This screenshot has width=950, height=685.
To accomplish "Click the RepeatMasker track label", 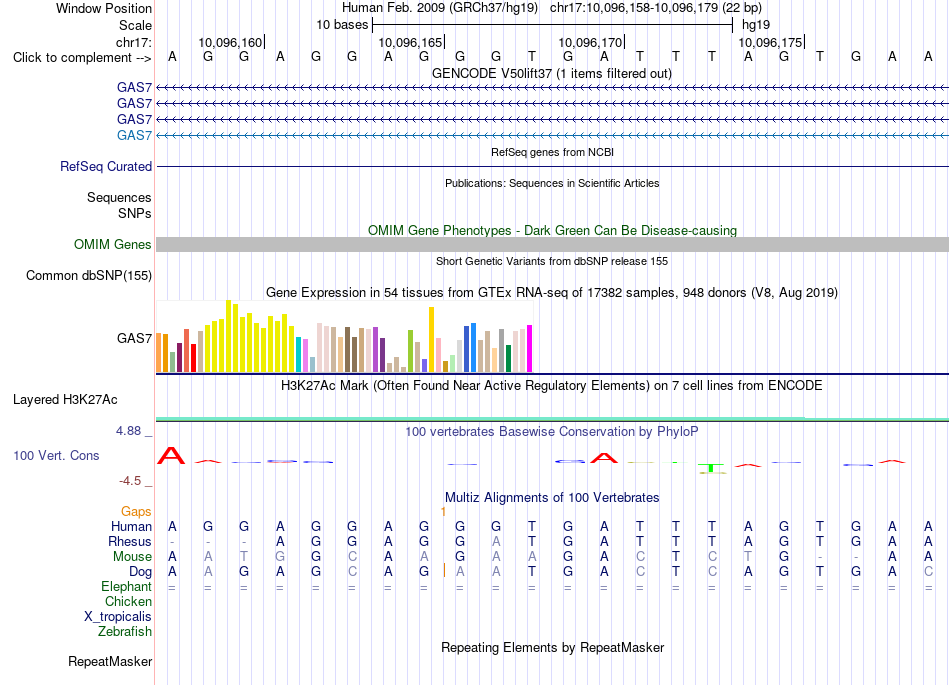I will click(110, 661).
